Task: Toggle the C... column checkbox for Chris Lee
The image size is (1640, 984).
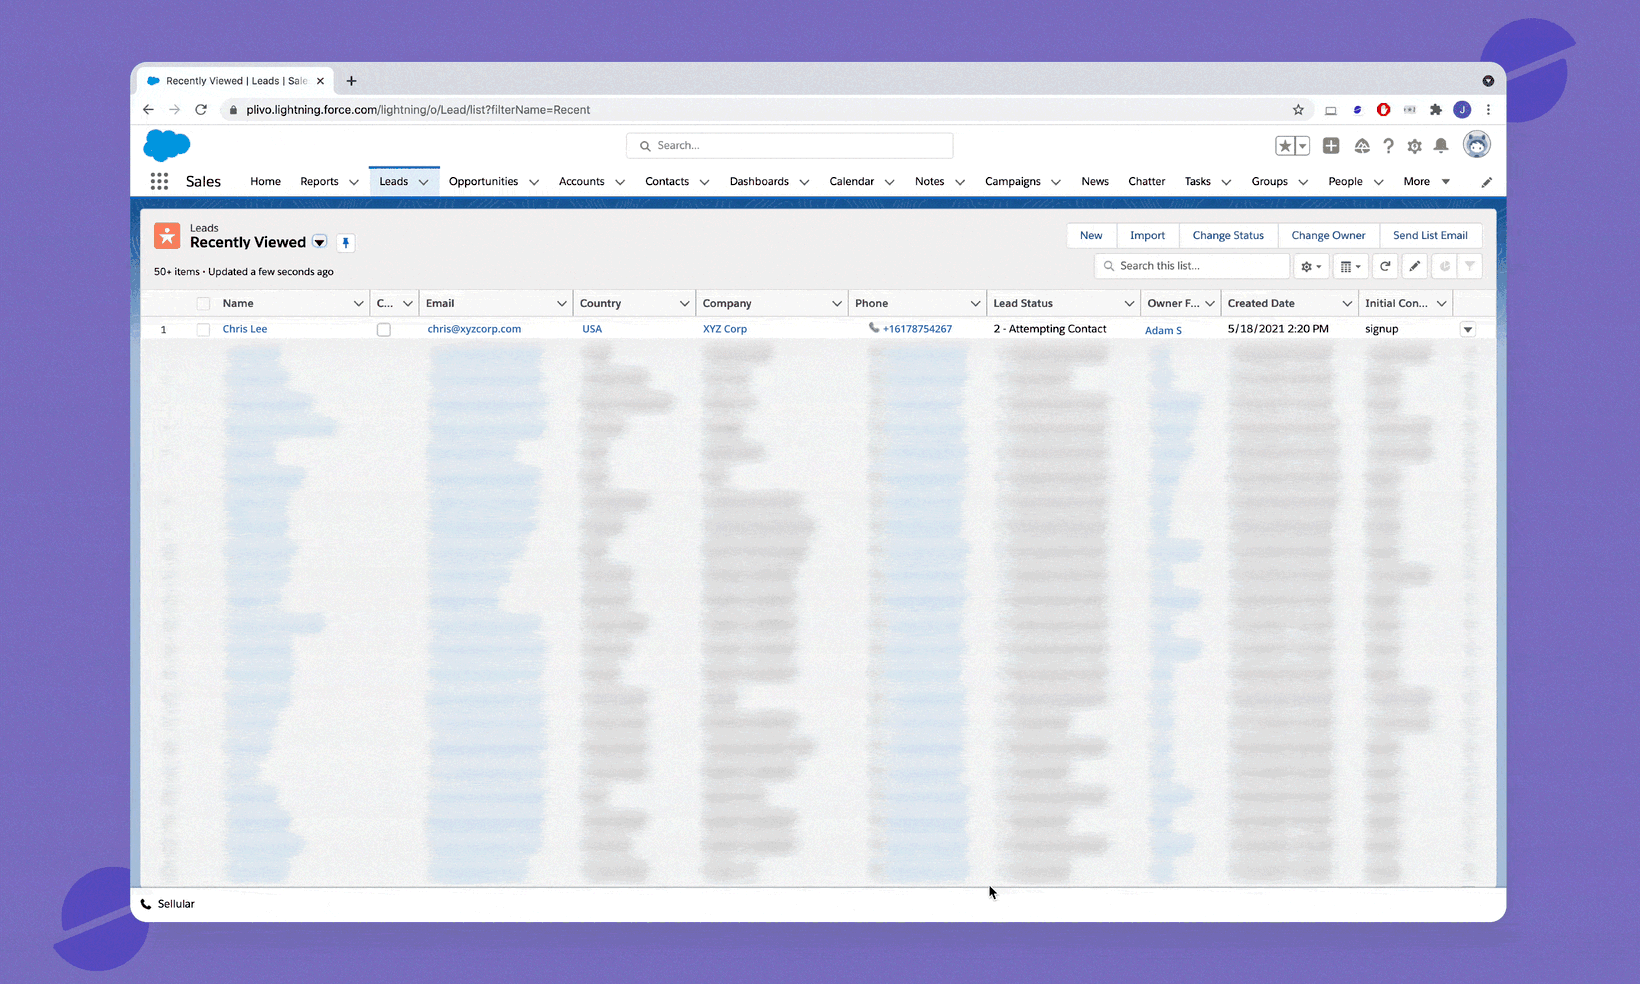Action: click(x=384, y=329)
